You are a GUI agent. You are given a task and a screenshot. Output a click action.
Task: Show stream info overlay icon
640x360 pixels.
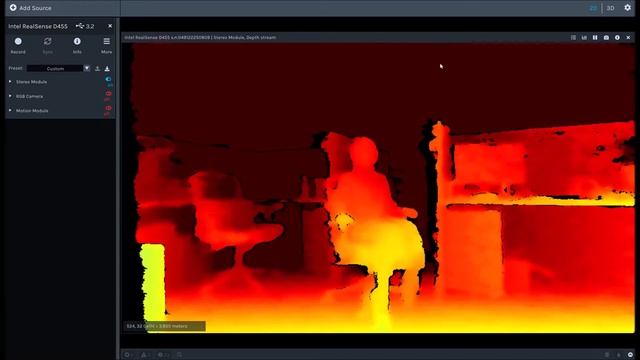tap(617, 37)
